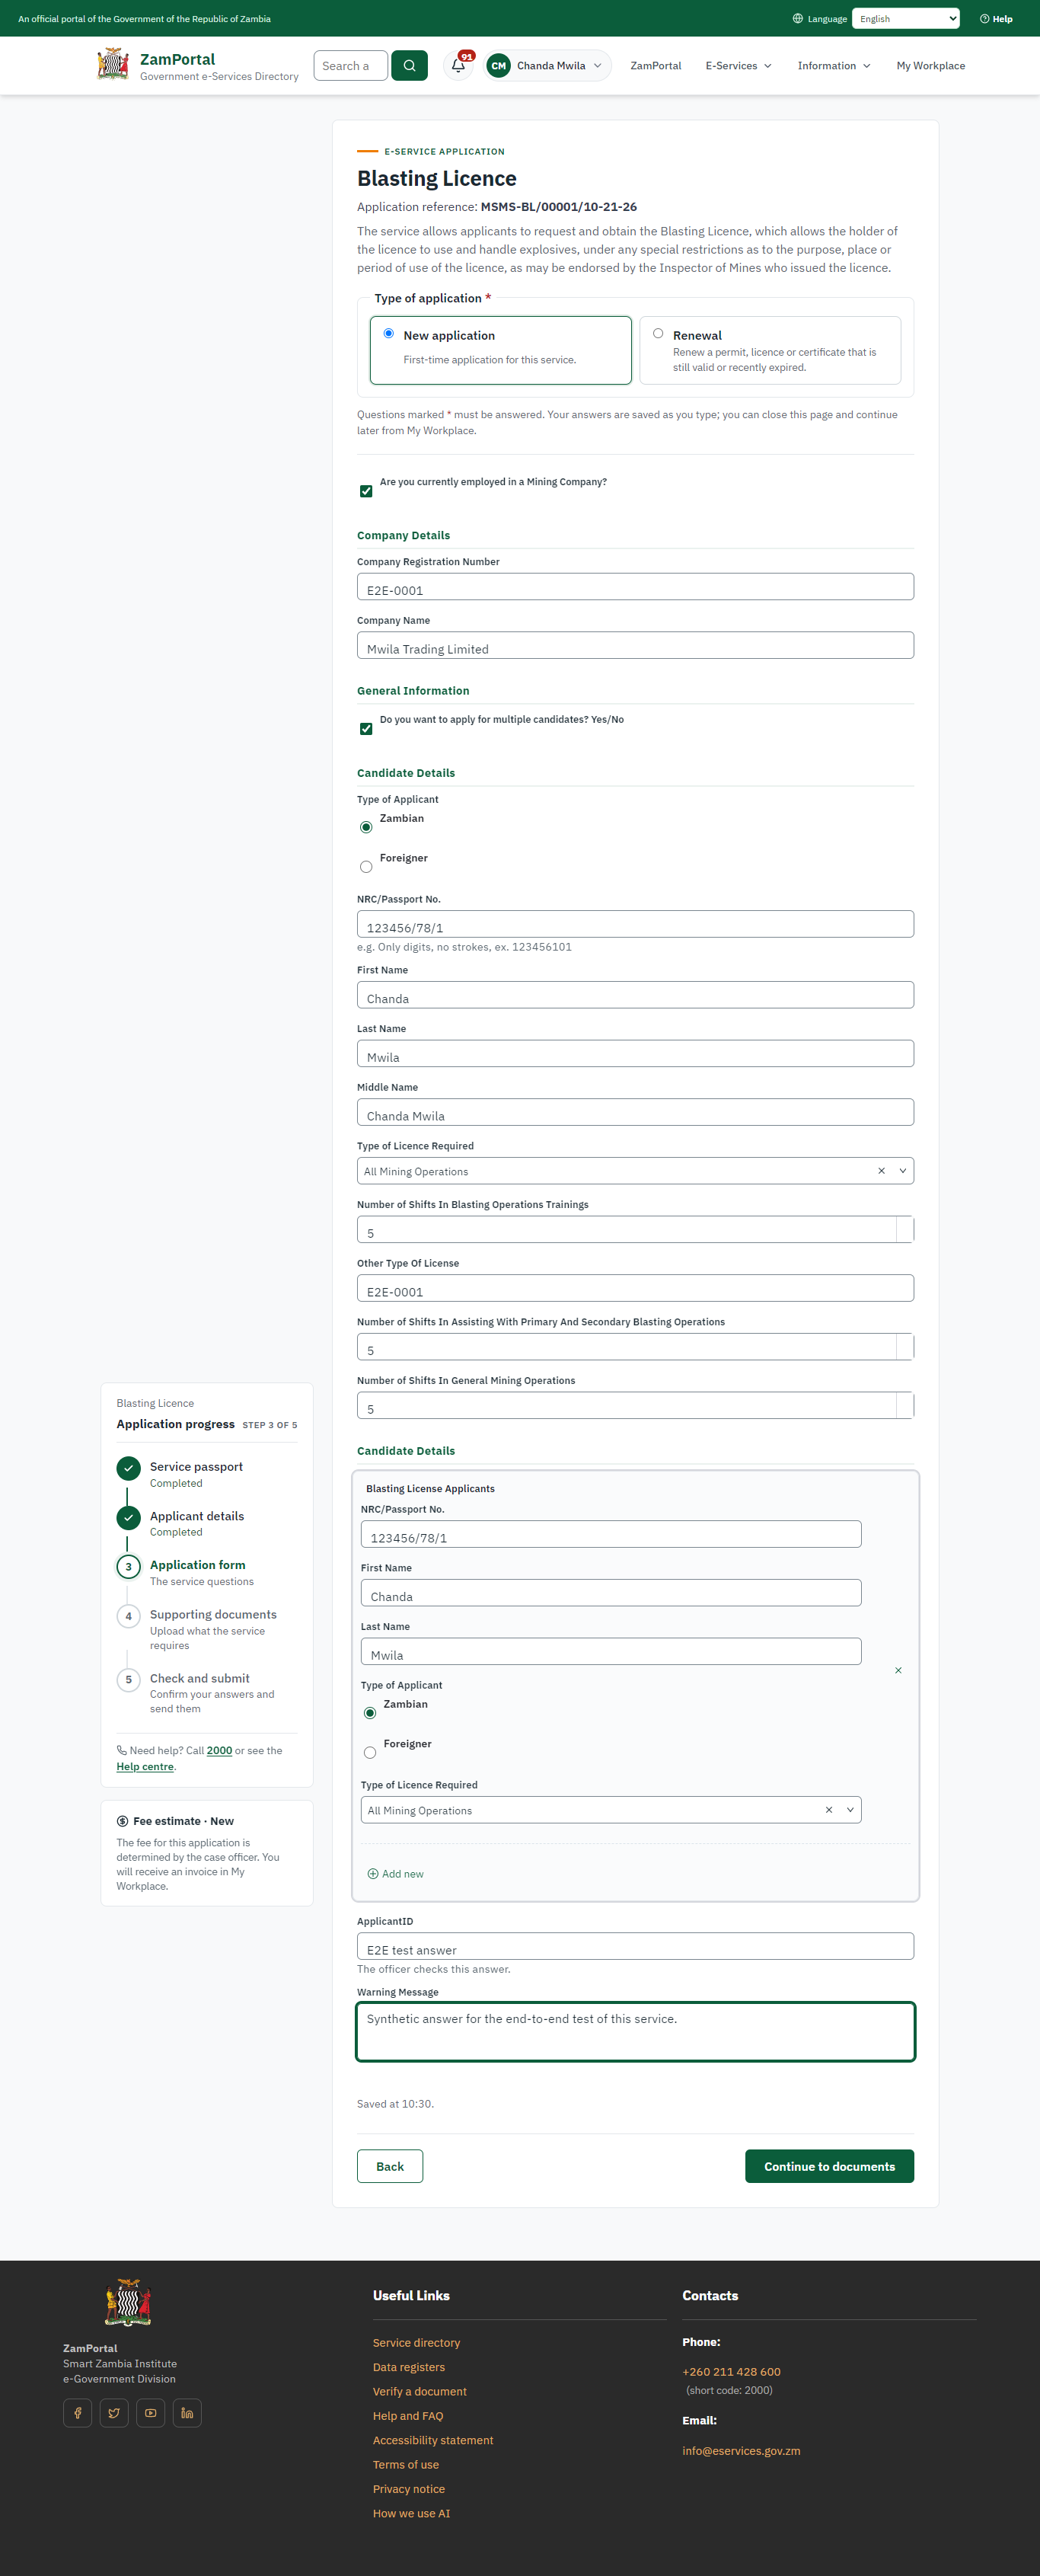Click the Company Name input field
This screenshot has width=1040, height=2576.
635,646
